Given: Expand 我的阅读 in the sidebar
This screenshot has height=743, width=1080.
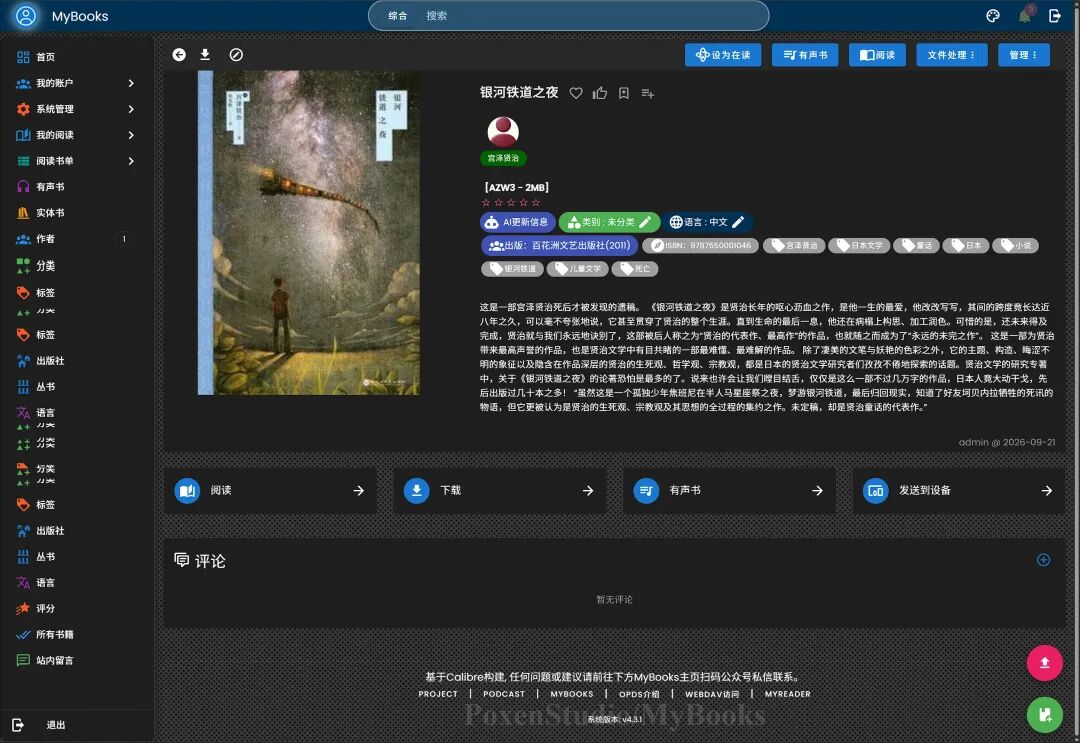Looking at the screenshot, I should point(76,135).
